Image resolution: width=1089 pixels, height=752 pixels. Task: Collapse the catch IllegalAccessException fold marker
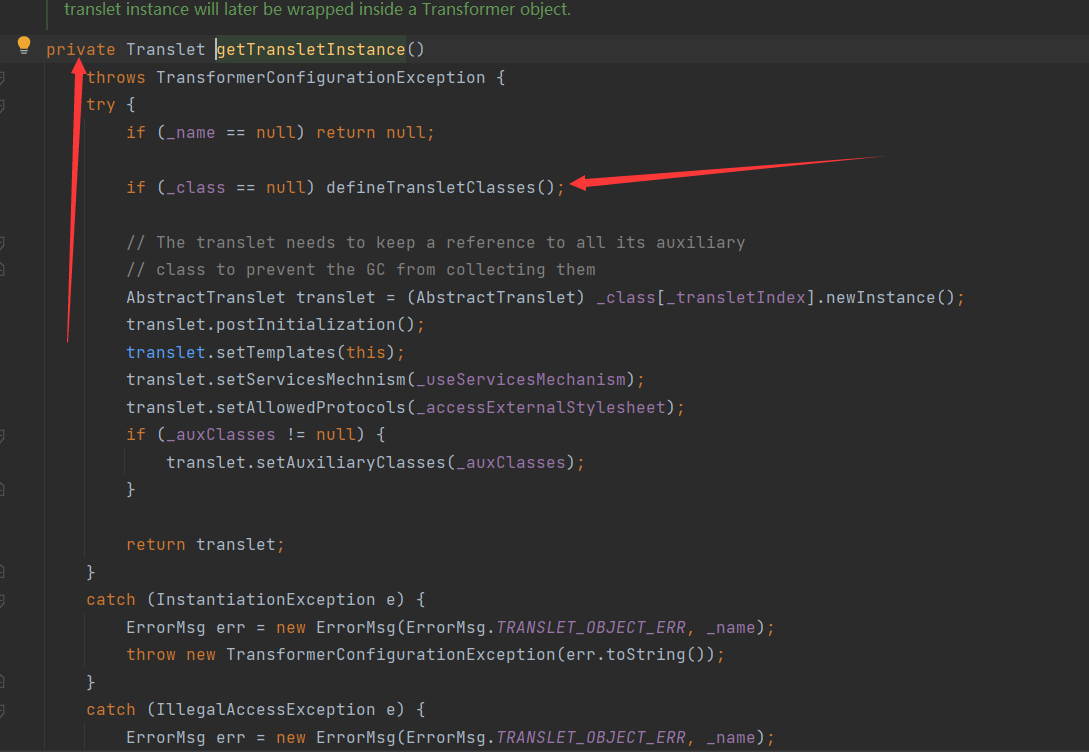coord(3,710)
